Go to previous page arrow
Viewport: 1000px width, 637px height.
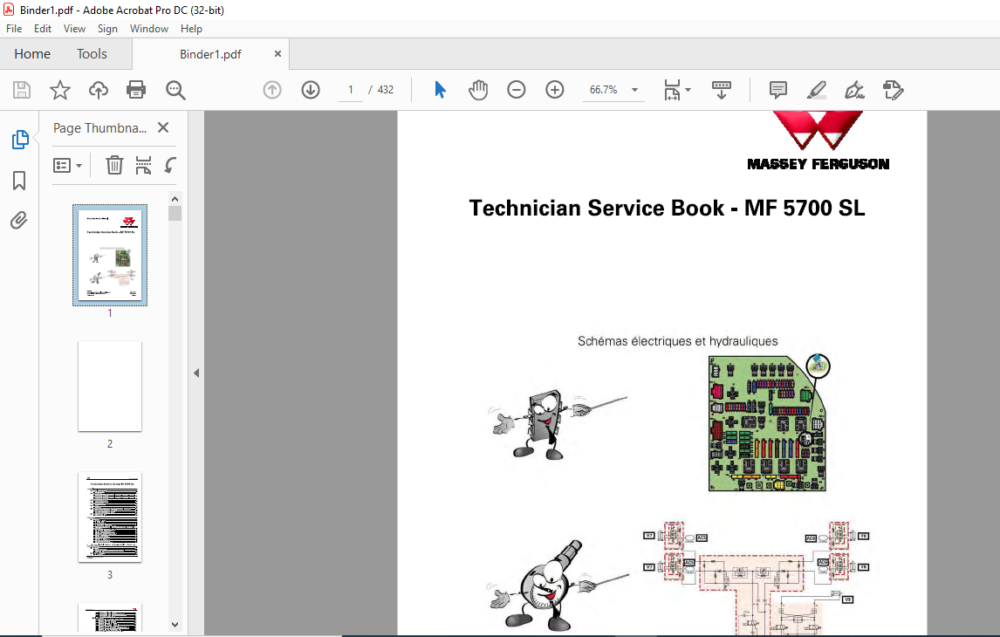[x=272, y=90]
